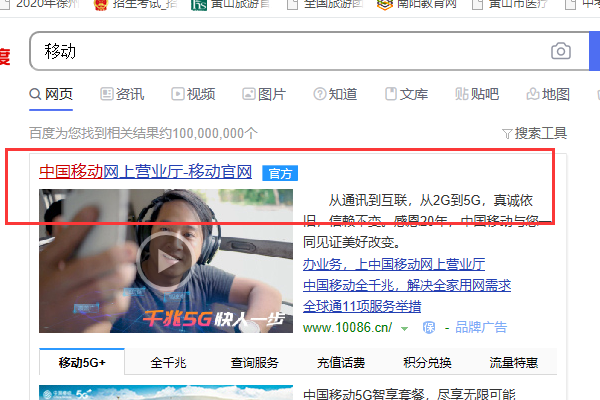The image size is (600, 400).
Task: Open 中国移动网上营业厅-移动官网 result title
Action: [x=145, y=172]
